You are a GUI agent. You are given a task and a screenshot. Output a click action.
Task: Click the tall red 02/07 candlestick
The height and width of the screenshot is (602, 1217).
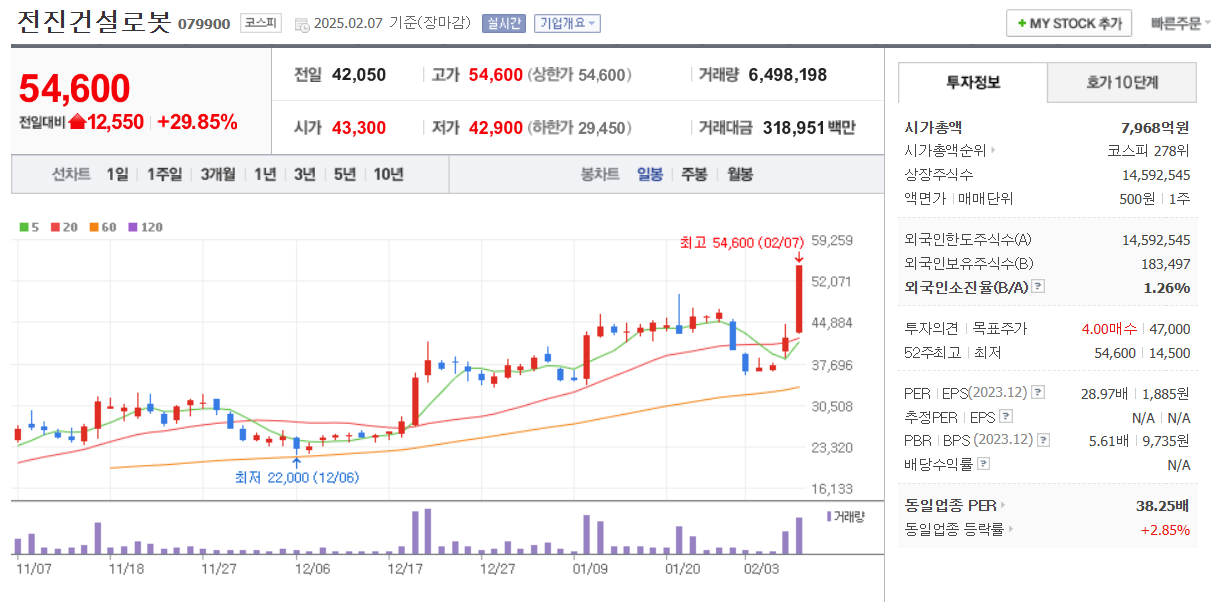point(799,298)
